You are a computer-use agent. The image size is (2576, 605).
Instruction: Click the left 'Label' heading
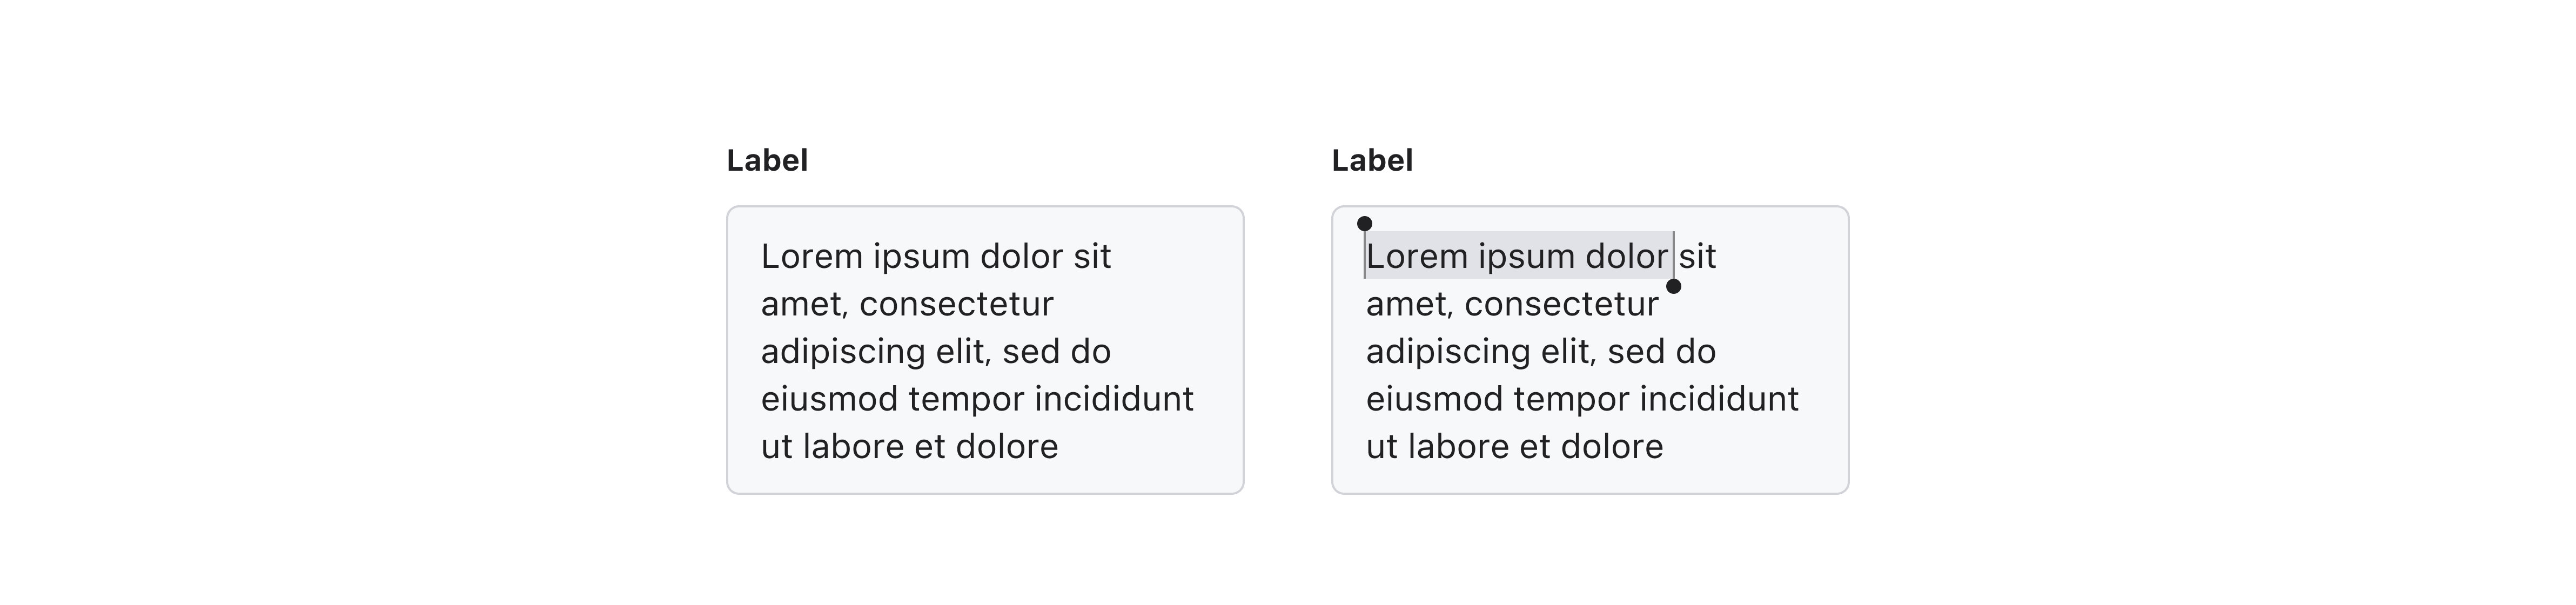tap(767, 161)
